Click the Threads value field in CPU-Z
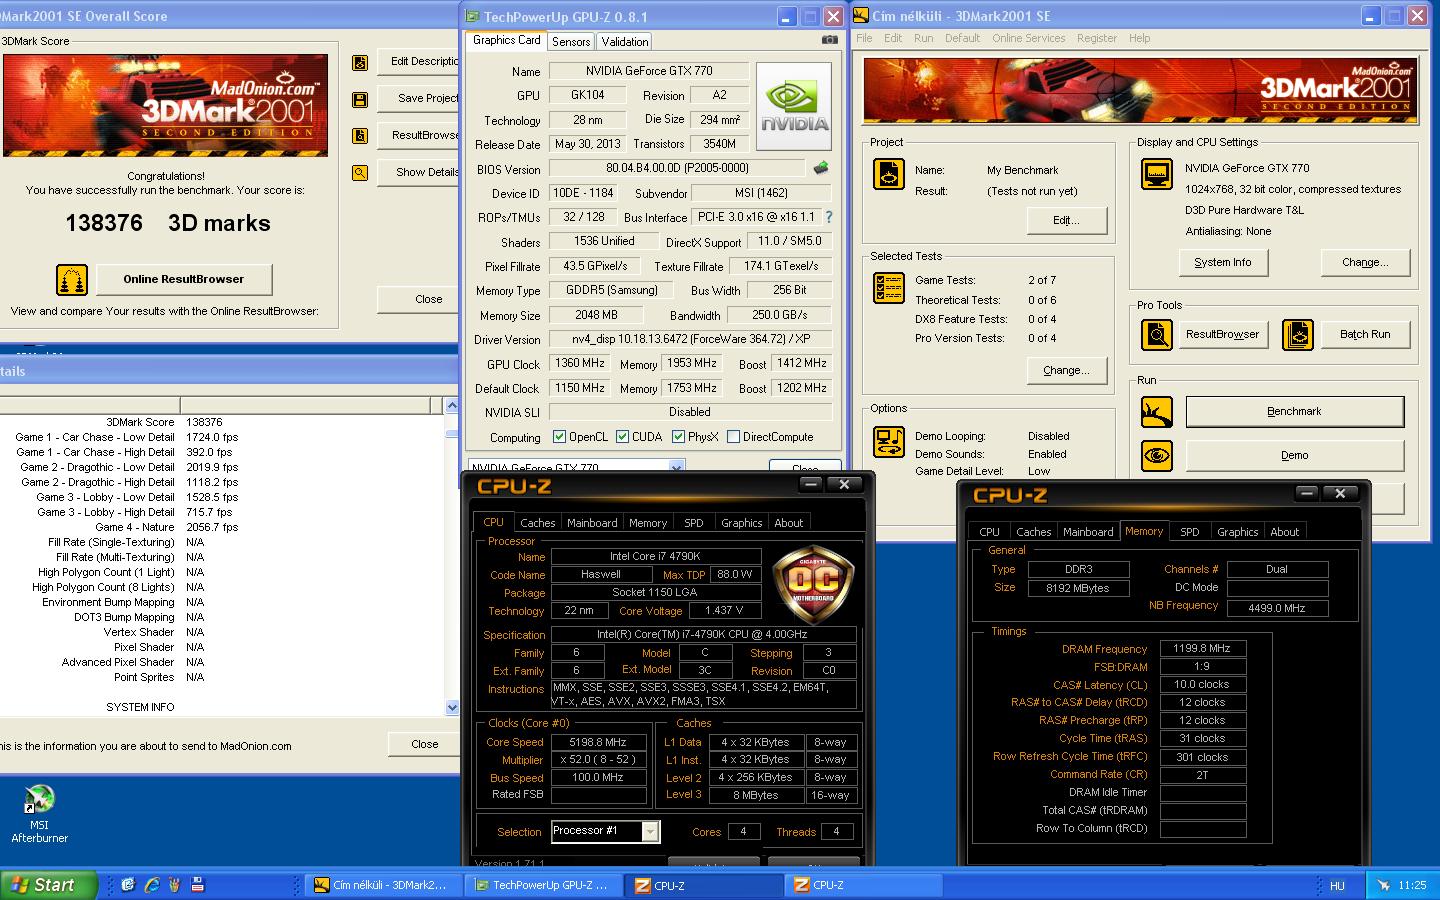Viewport: 1440px width, 900px height. (836, 831)
